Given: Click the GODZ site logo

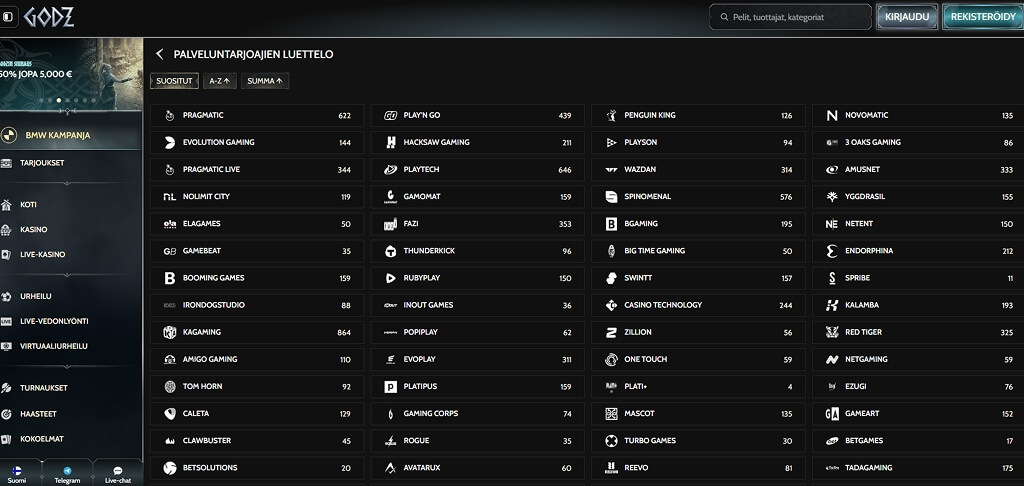Looking at the screenshot, I should click(49, 17).
